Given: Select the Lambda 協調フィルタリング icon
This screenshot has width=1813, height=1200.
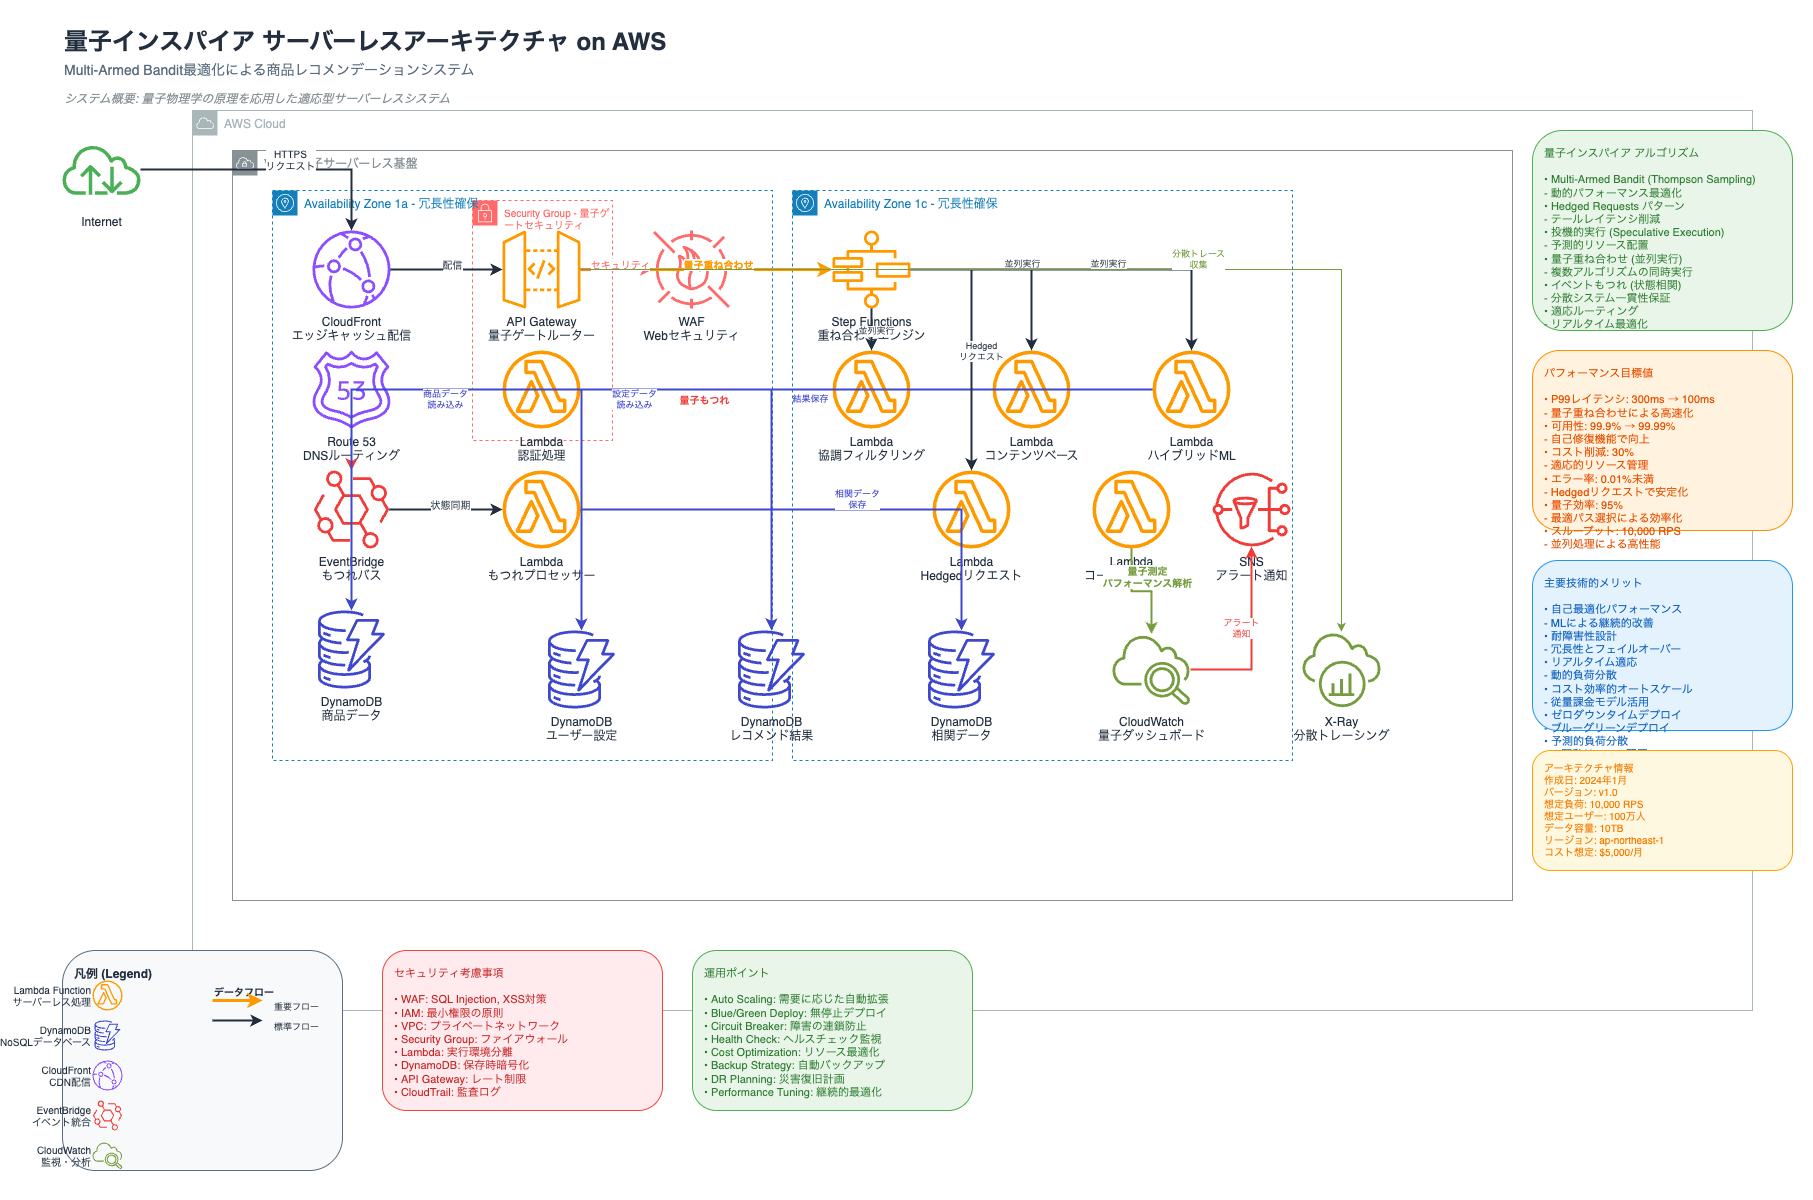Looking at the screenshot, I should [x=871, y=389].
